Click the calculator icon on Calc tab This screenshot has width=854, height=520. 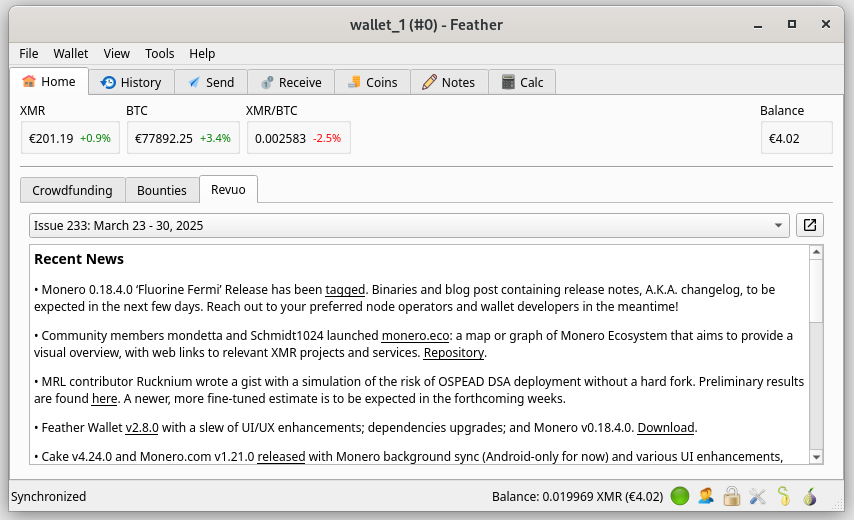point(508,82)
